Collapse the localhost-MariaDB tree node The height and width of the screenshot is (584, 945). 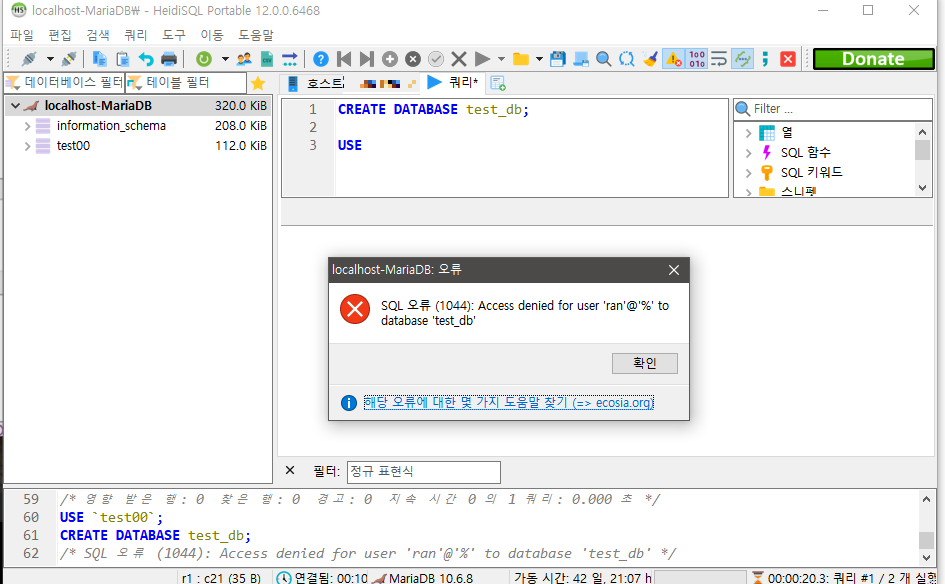[16, 106]
